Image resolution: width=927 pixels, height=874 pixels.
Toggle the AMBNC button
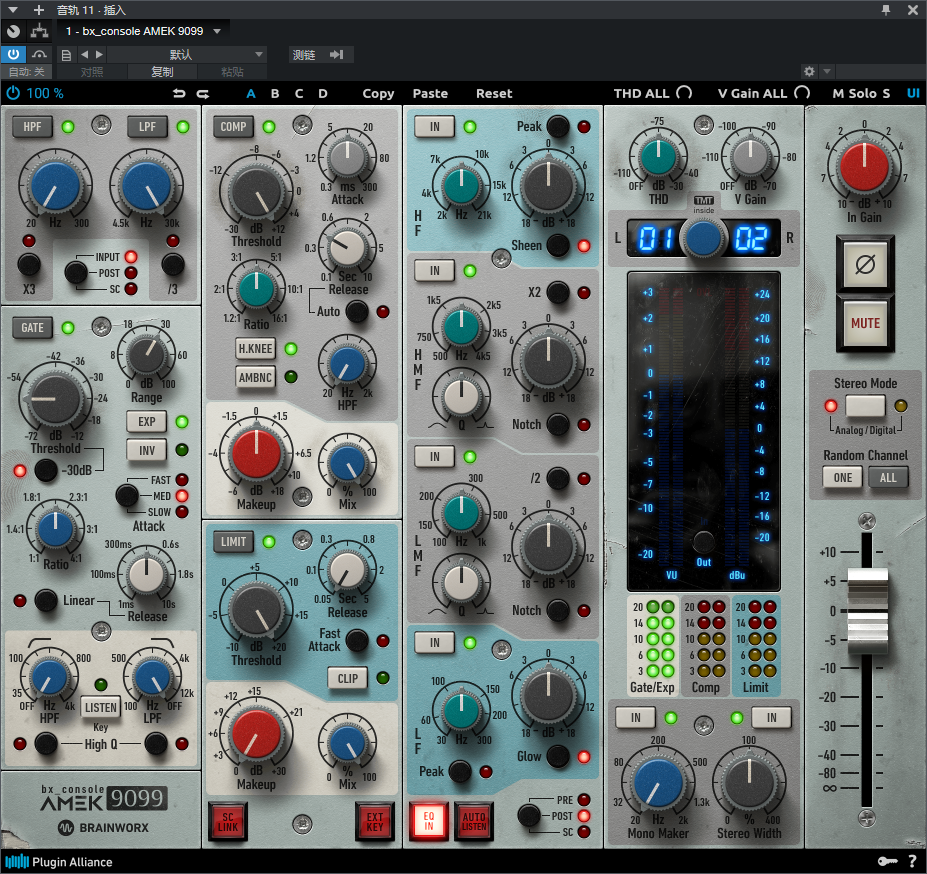tap(255, 377)
